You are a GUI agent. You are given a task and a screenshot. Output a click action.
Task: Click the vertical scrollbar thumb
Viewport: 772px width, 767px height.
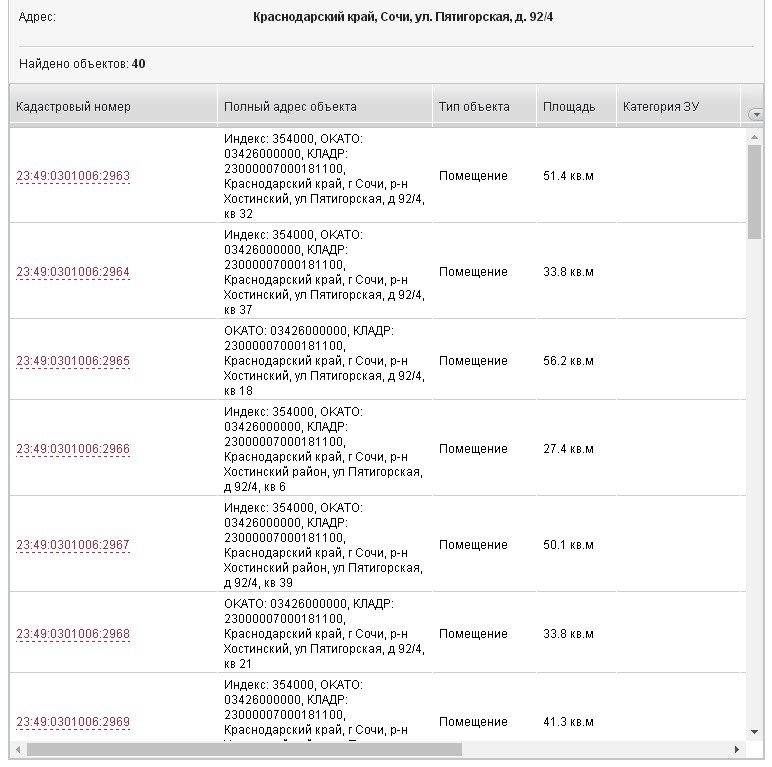pyautogui.click(x=755, y=190)
